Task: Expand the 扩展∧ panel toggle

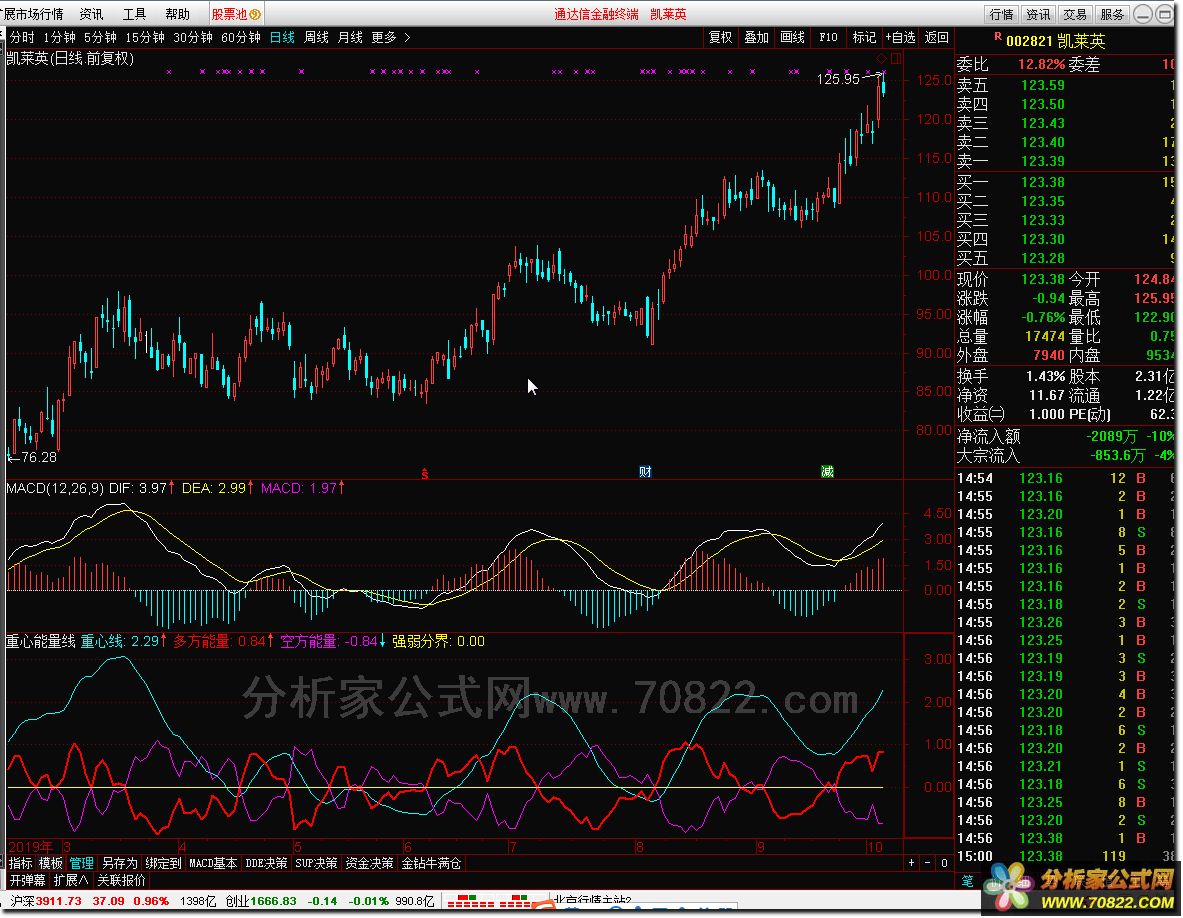Action: click(x=71, y=880)
